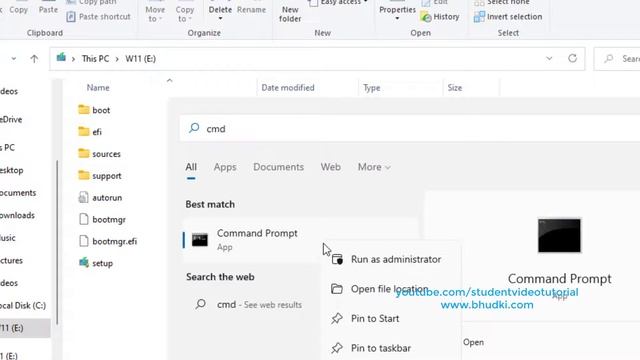640x360 pixels.
Task: Choose Open file location from context menu
Action: [x=391, y=289]
